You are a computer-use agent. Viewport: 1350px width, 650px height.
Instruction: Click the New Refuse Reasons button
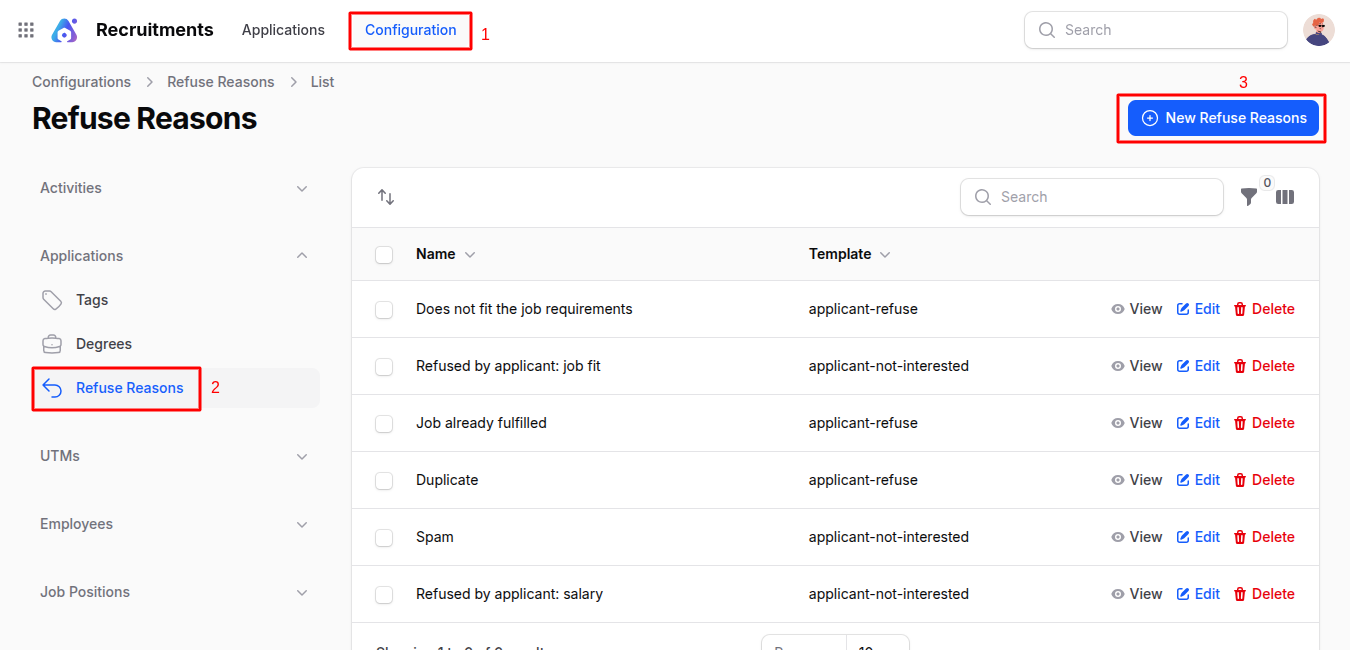coord(1223,118)
